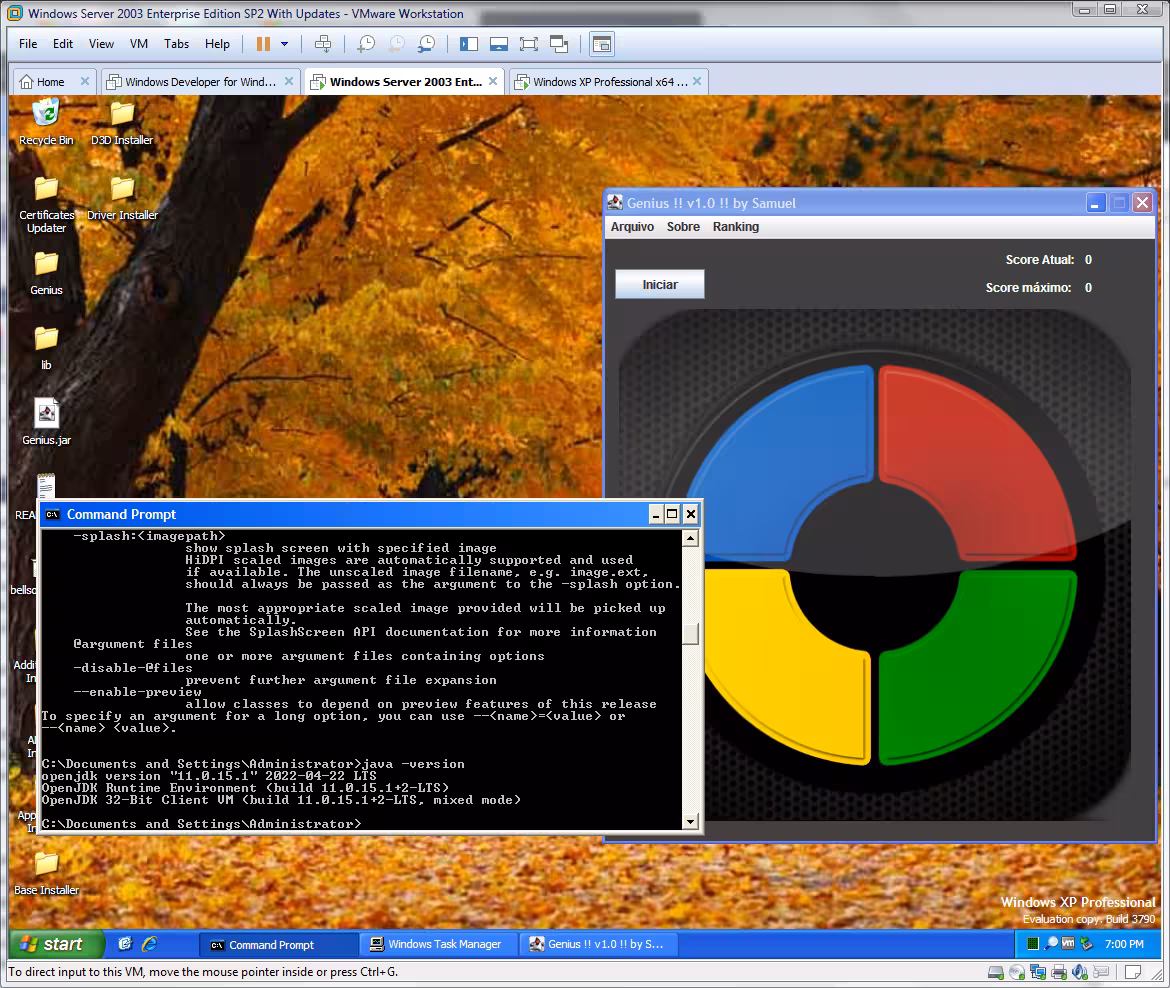Click Internet Explorer quick launch icon
Screen dimensions: 1170x988
tap(149, 944)
